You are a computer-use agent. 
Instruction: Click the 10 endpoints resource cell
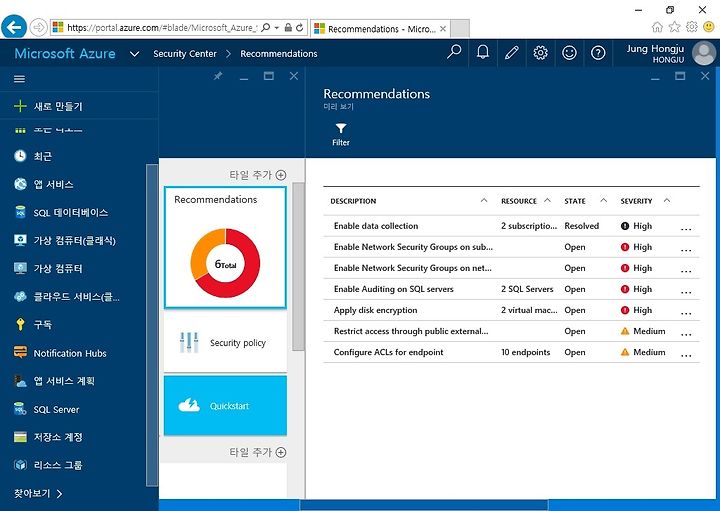pos(525,352)
